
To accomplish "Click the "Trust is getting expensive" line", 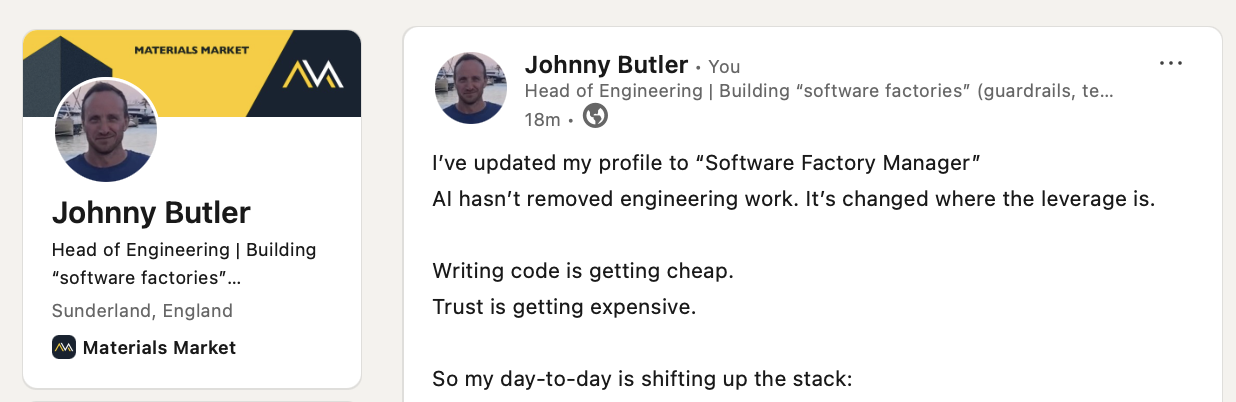I will click(x=563, y=307).
